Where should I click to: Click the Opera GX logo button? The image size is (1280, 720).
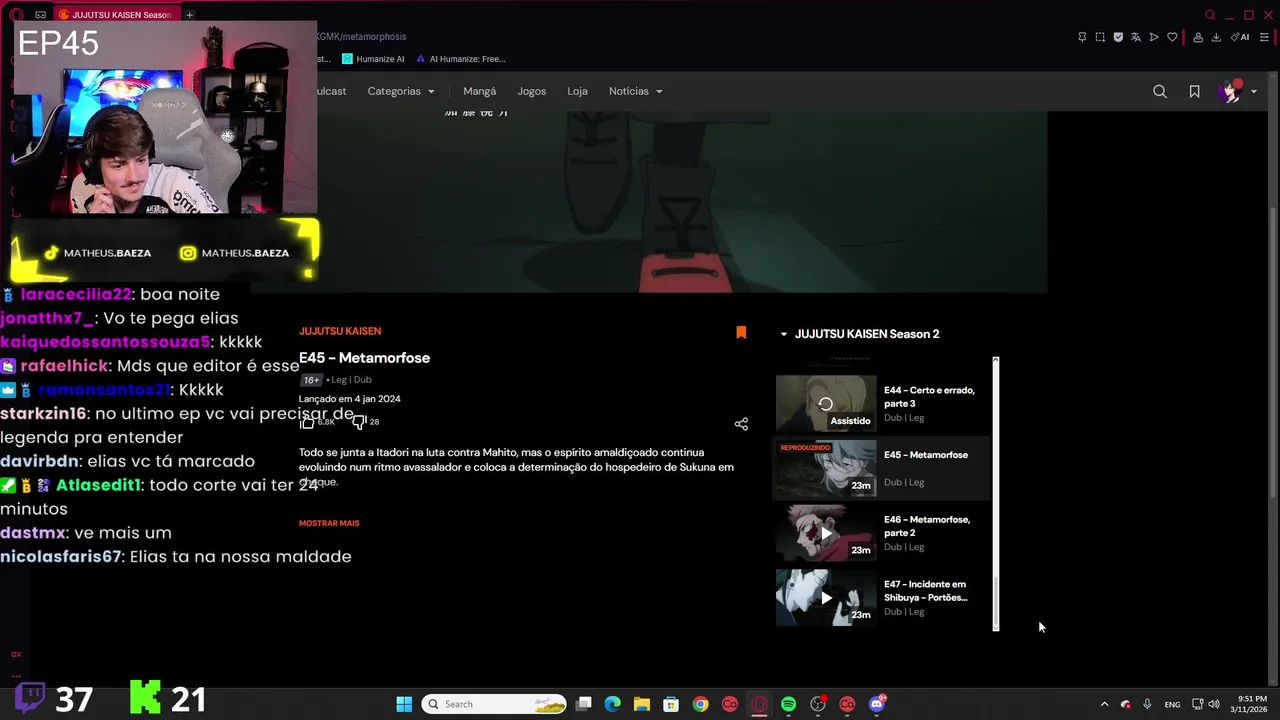pos(16,15)
